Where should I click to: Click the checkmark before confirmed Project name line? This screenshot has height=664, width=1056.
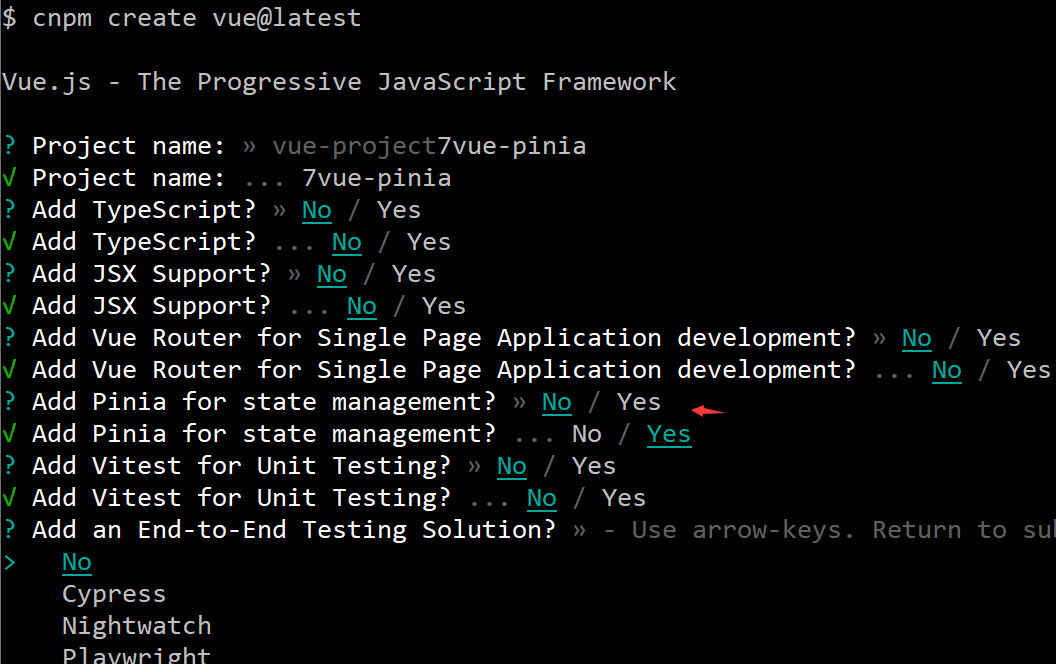[9, 178]
